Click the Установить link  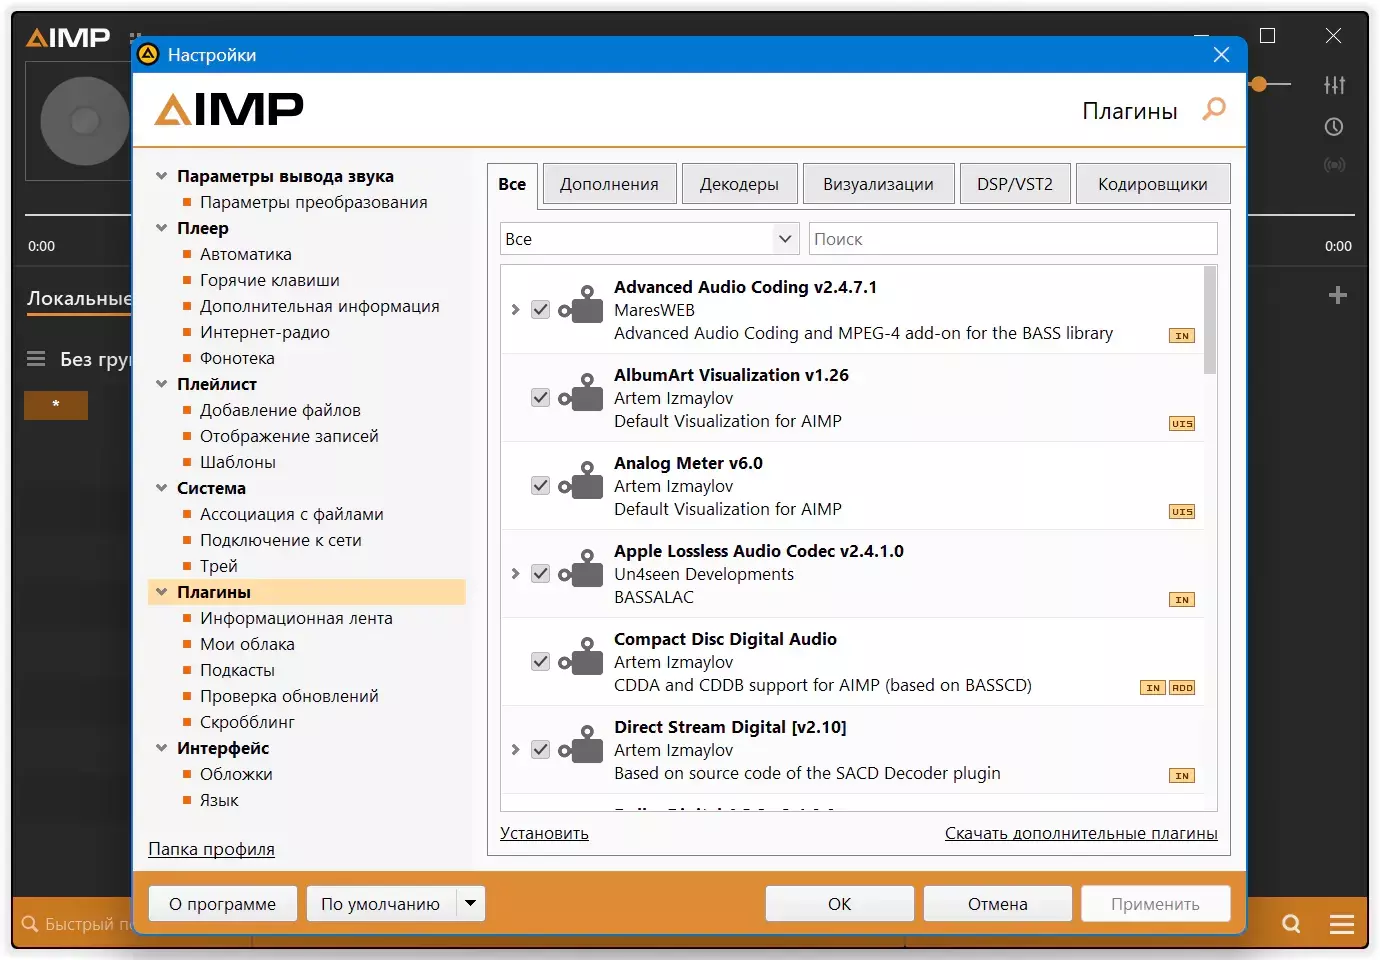tap(544, 833)
